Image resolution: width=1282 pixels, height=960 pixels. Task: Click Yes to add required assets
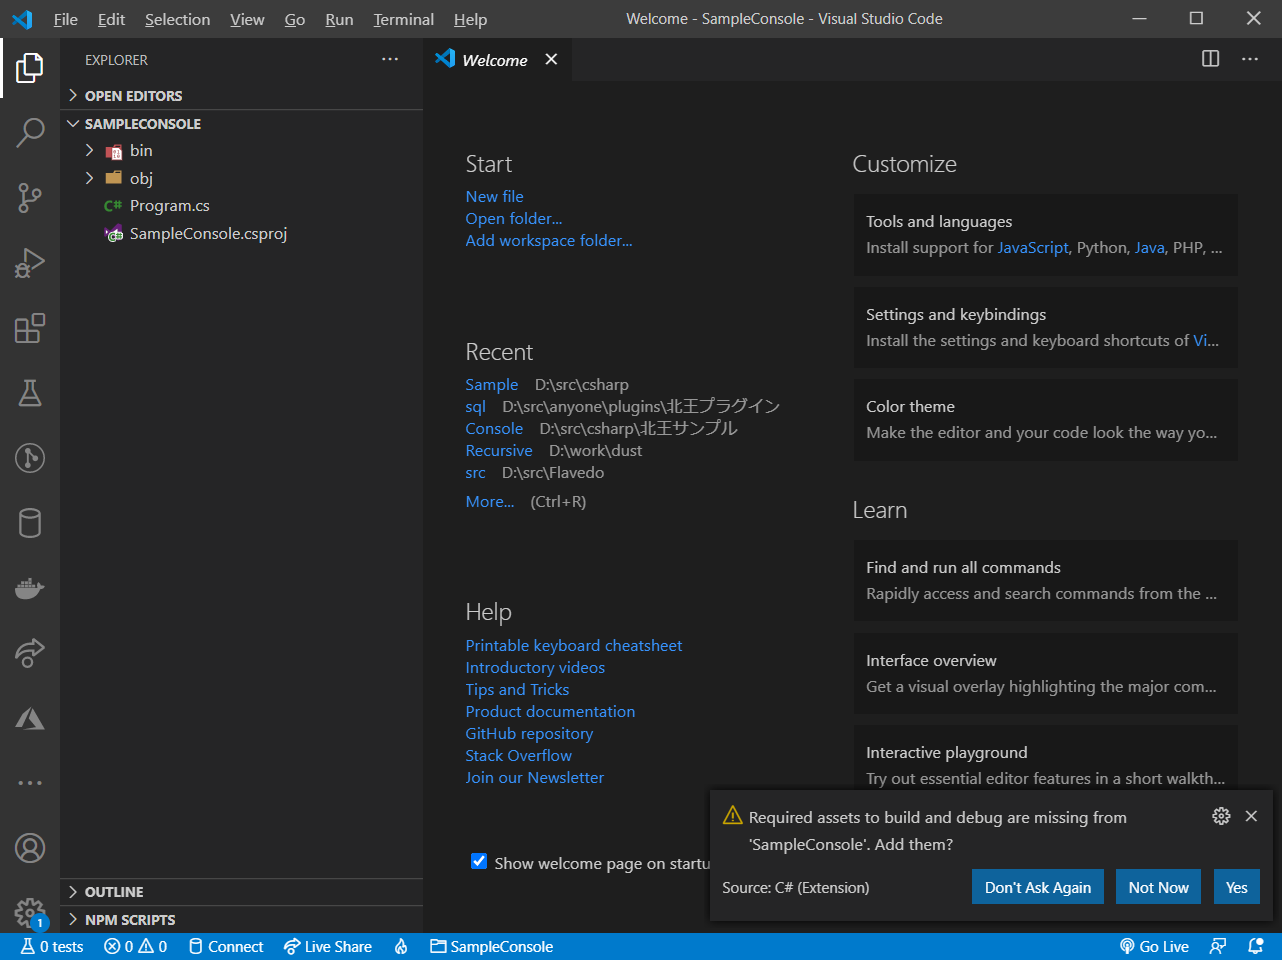[1237, 887]
